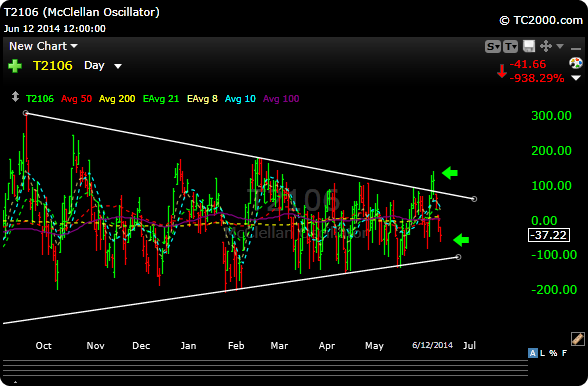Open the New Chart dropdown menu
Screen dimensions: 588x386
43,46
